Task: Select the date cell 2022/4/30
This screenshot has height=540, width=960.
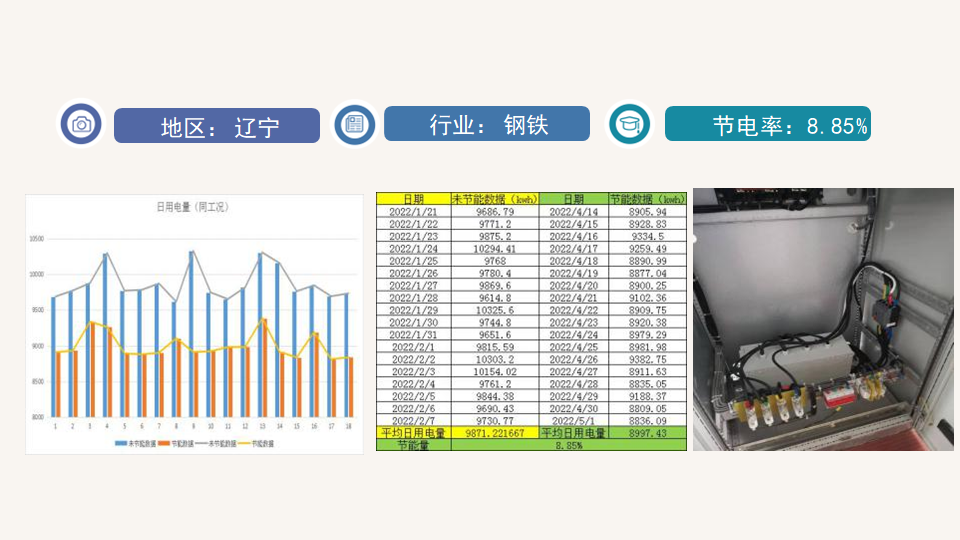Action: [x=574, y=408]
